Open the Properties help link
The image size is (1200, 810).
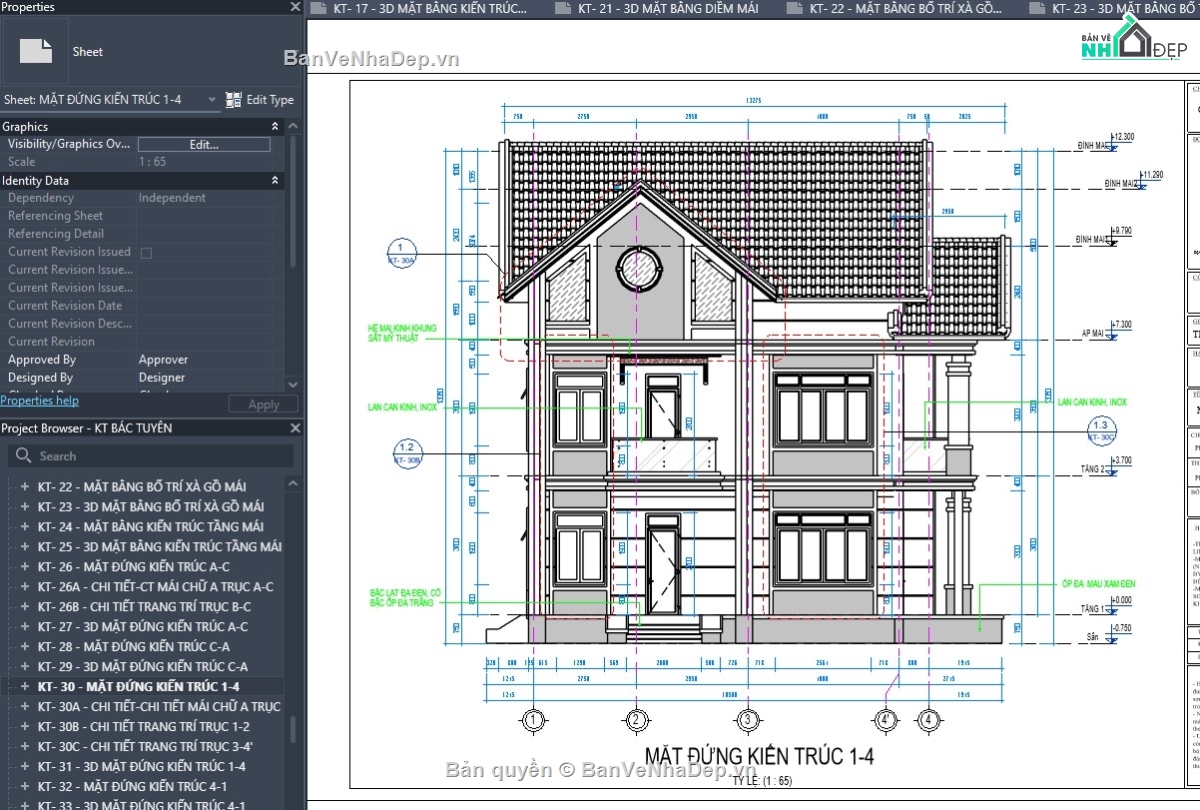tap(40, 401)
